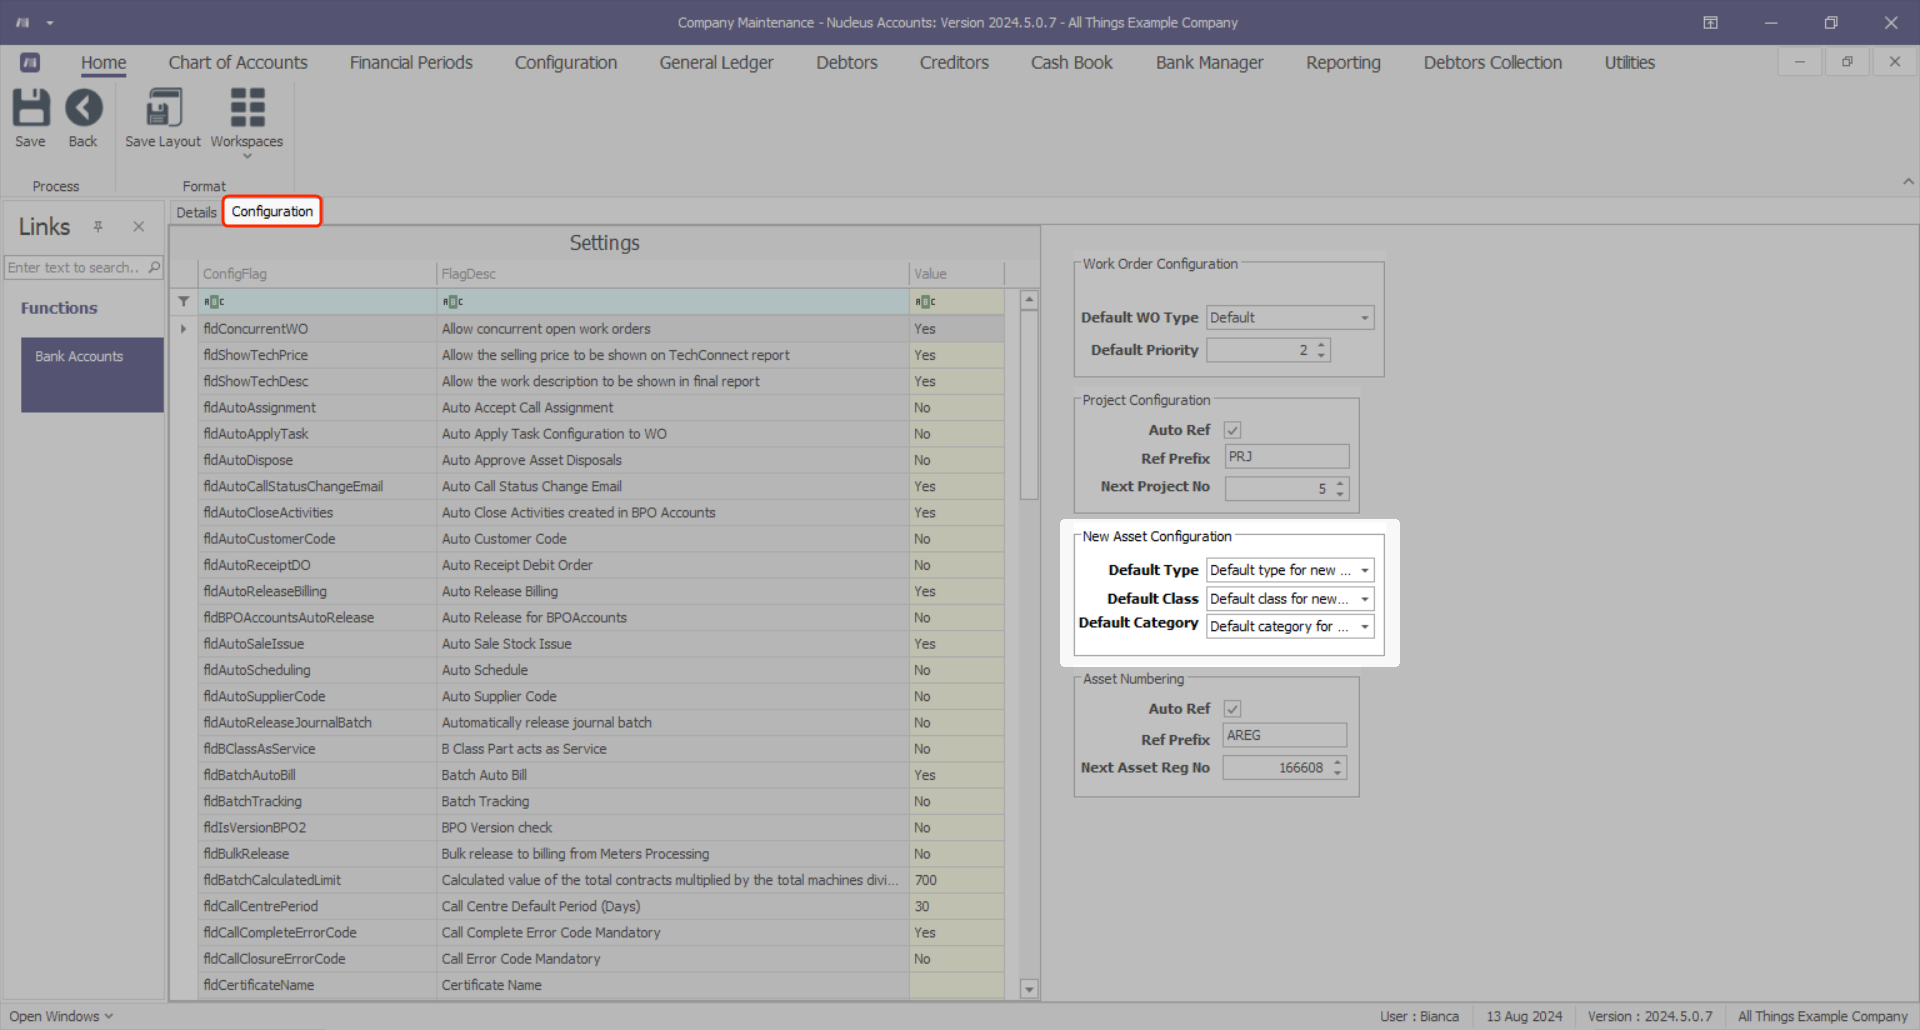
Task: Open the Debtors tab
Action: click(x=847, y=62)
